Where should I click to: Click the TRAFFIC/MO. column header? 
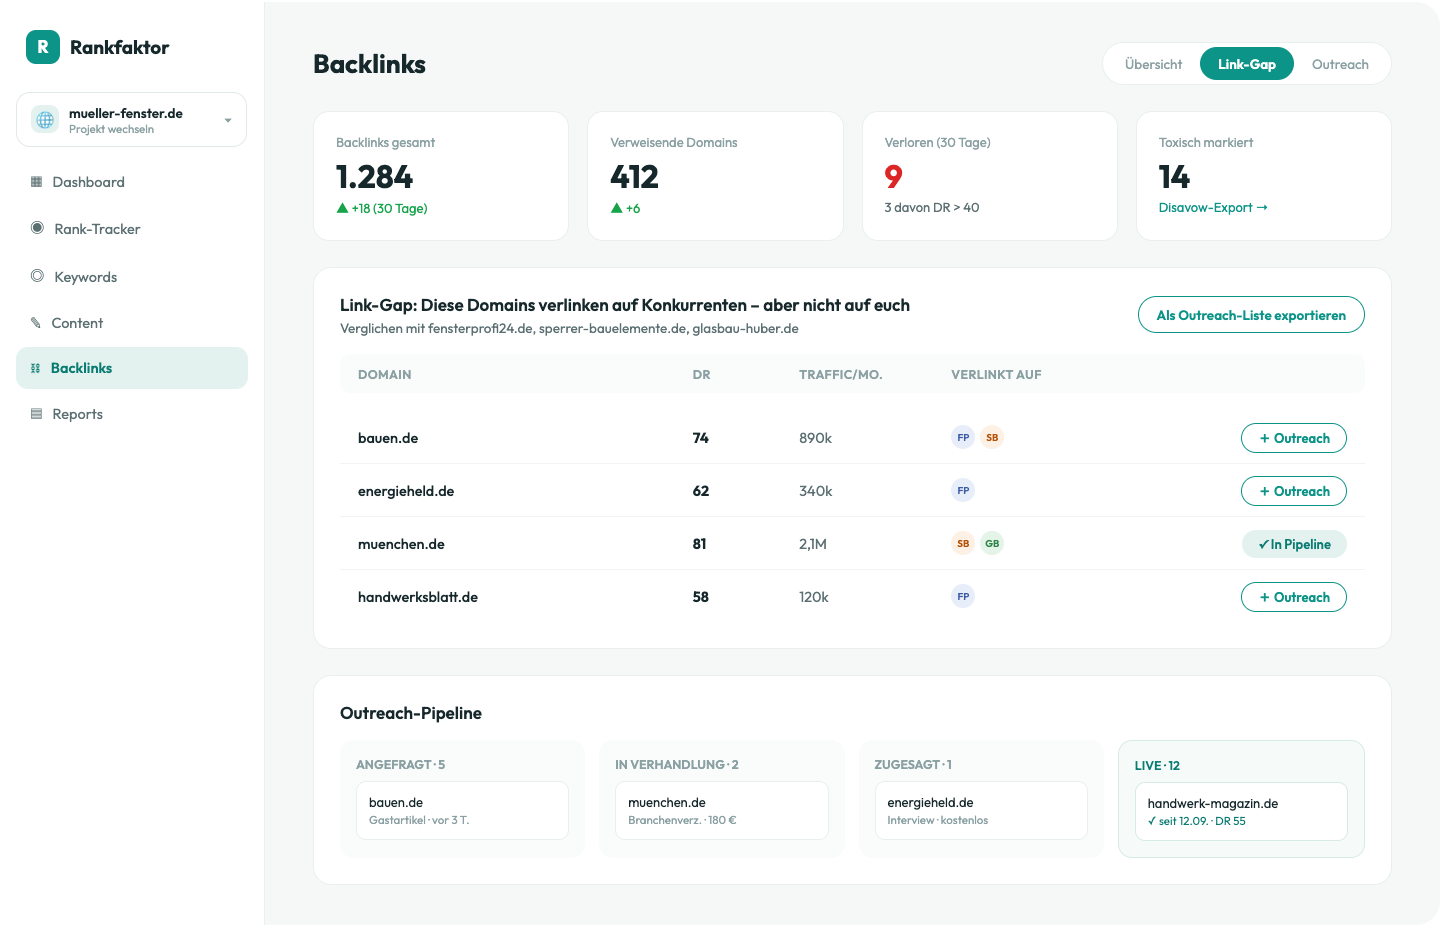point(841,375)
